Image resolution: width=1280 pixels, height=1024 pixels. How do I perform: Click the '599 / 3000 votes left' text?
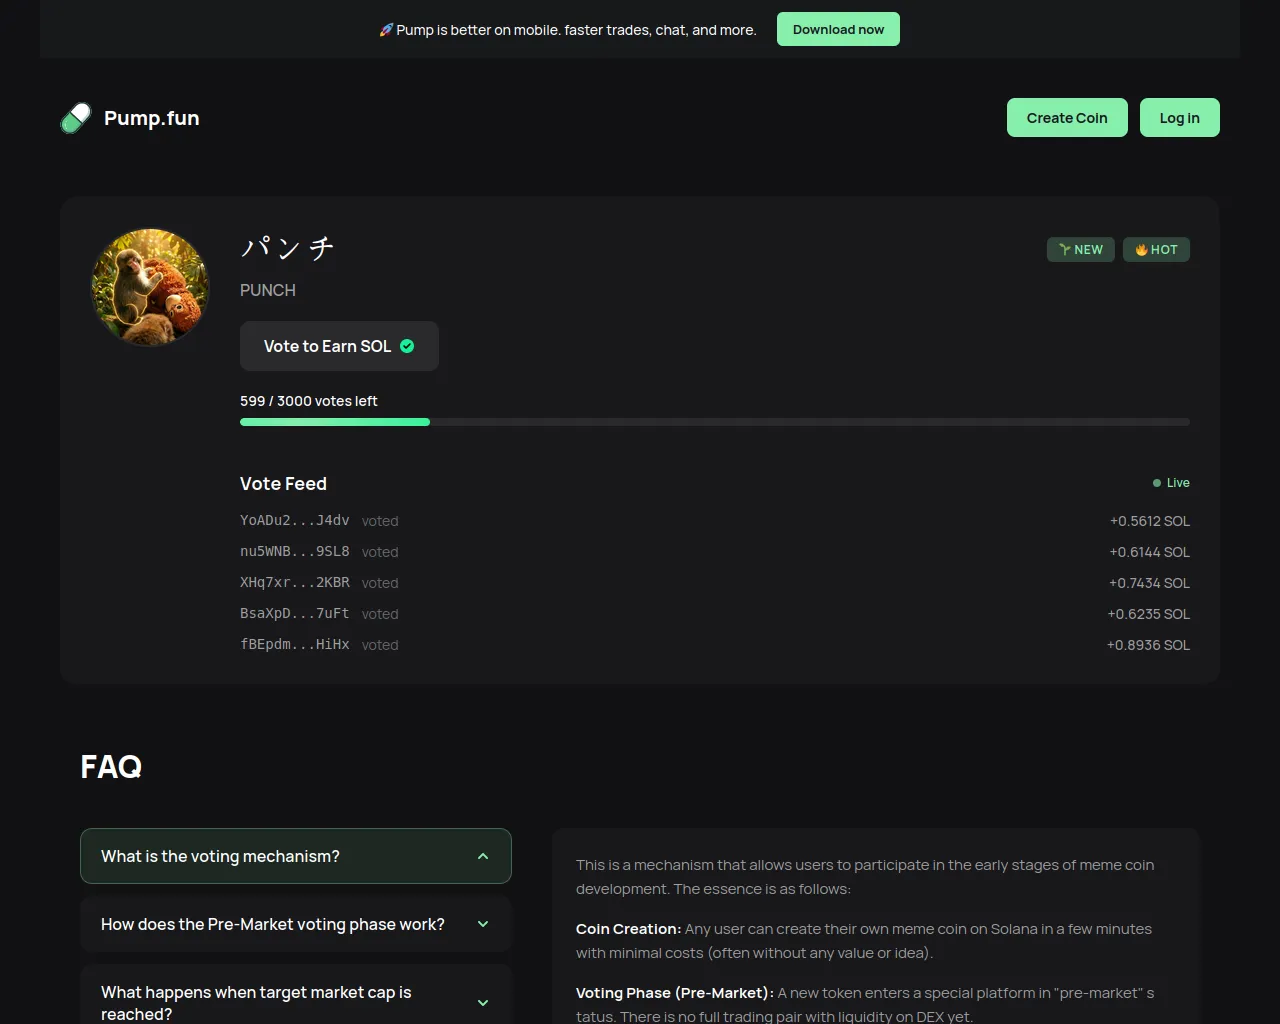click(309, 401)
